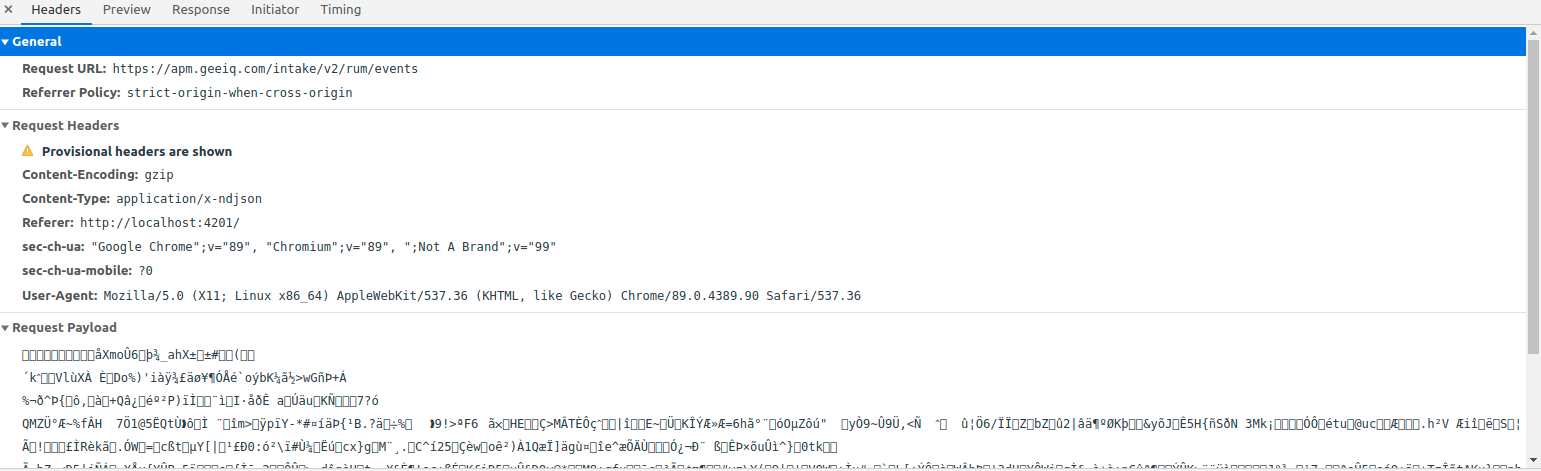Click the provisional headers warning icon

[x=28, y=151]
